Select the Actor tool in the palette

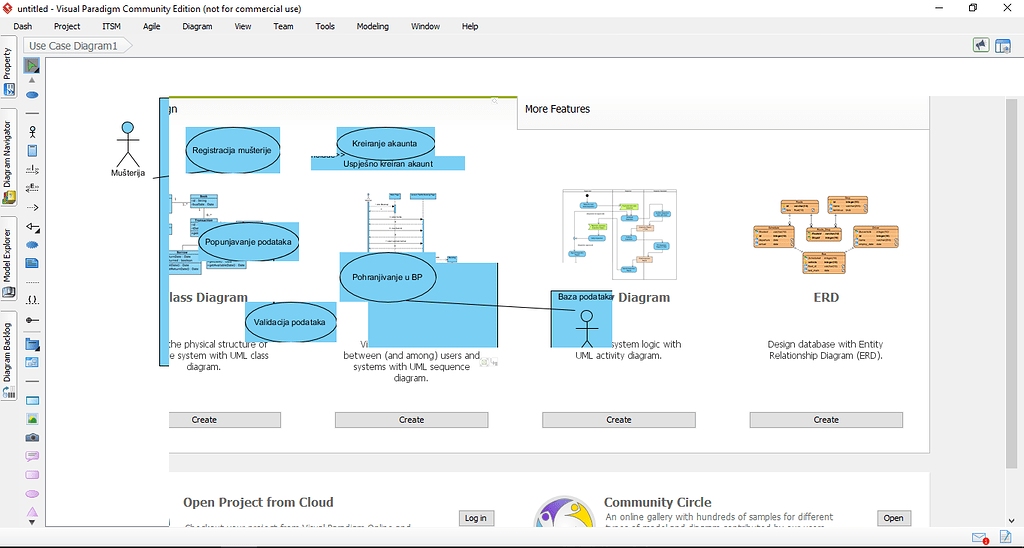coord(32,132)
